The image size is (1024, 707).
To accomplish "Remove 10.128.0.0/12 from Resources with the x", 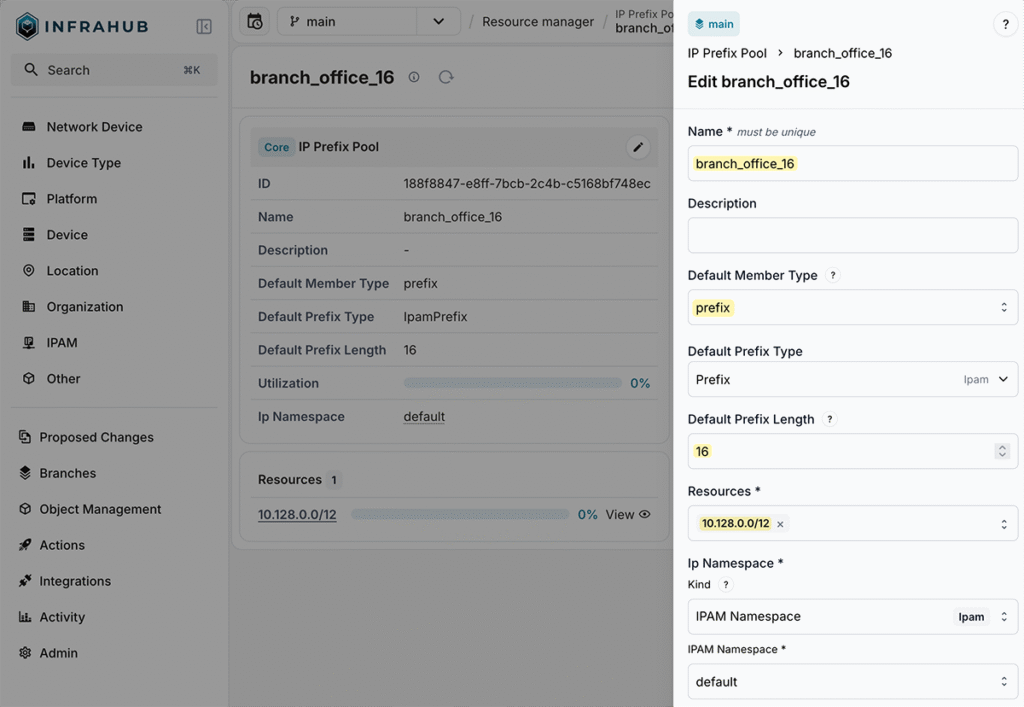I will point(782,523).
